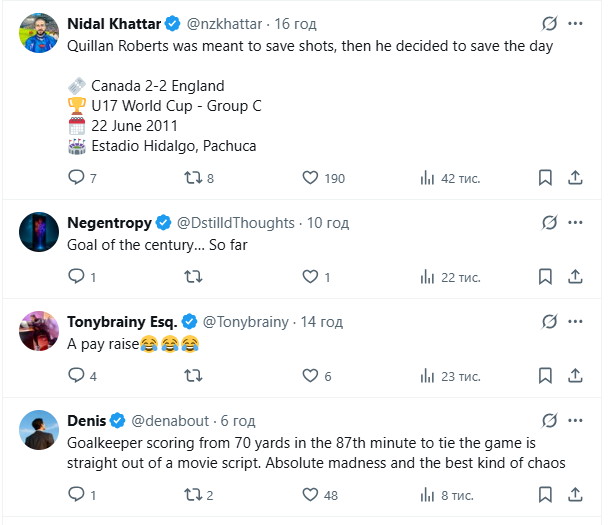608x525 pixels.
Task: Share Denis's goalkeeper tweet
Action: [x=575, y=494]
